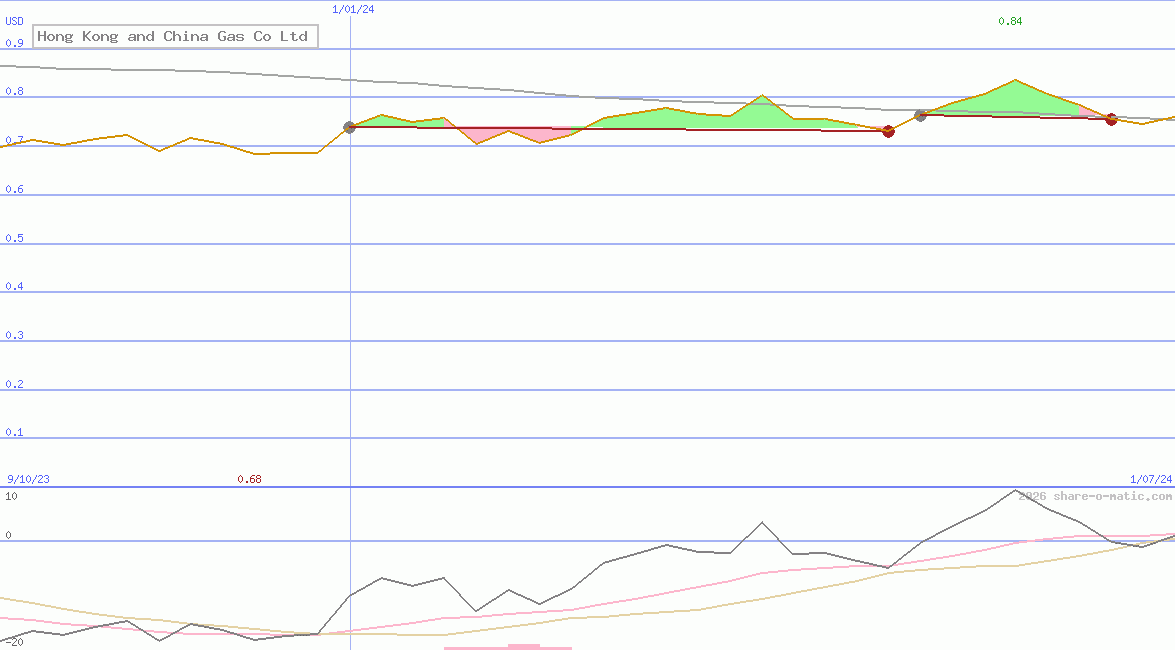The height and width of the screenshot is (650, 1175).
Task: Click the -20 label on the oscillator axis
Action: tap(14, 643)
